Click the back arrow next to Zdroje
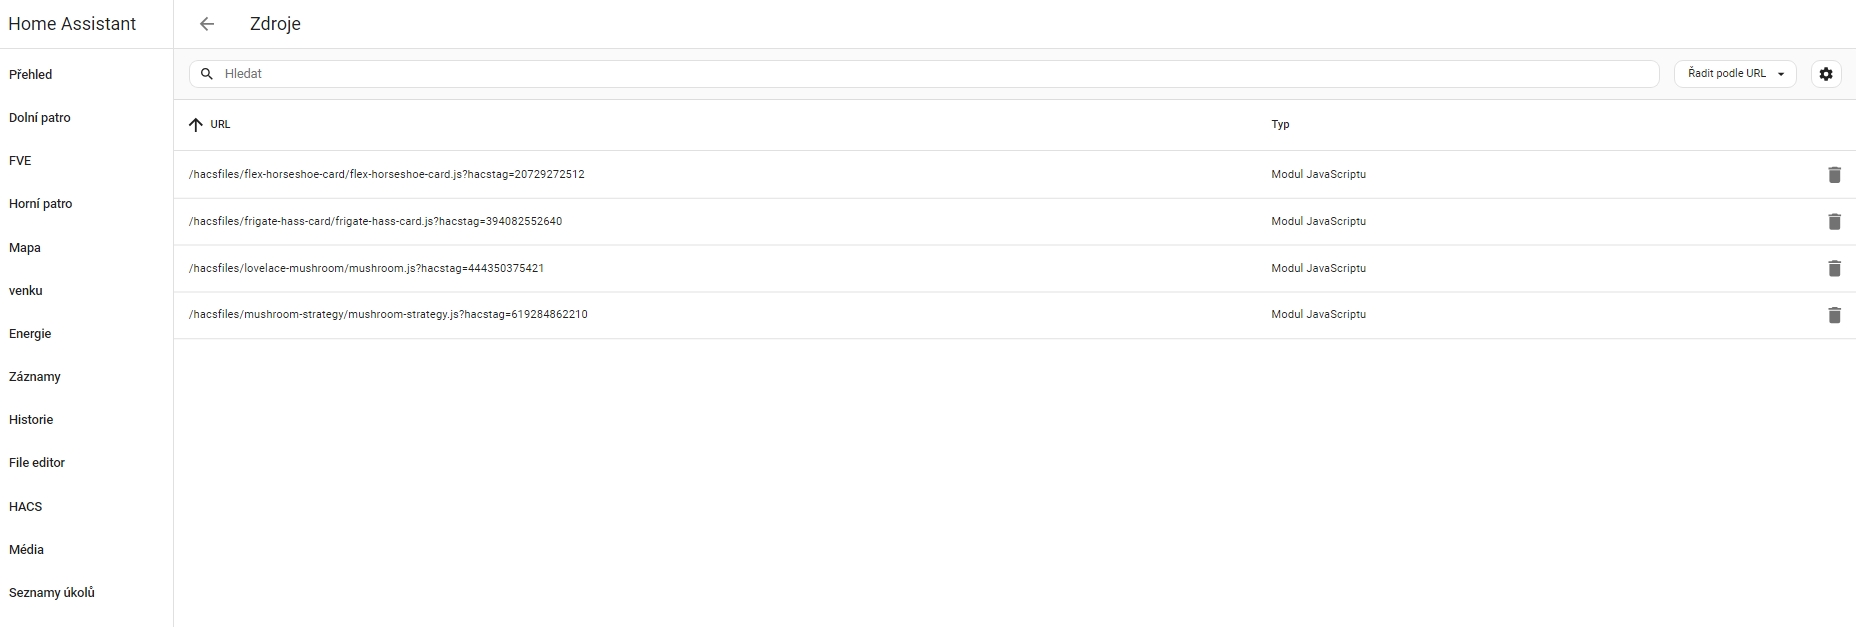The width and height of the screenshot is (1856, 627). (207, 24)
